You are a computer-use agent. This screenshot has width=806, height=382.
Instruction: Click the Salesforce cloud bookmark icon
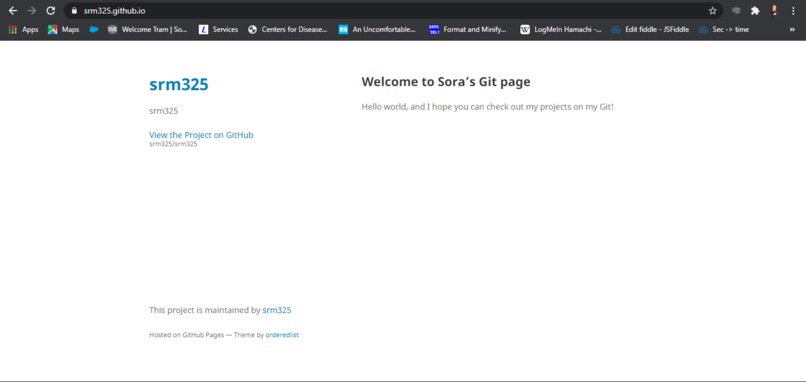(94, 29)
